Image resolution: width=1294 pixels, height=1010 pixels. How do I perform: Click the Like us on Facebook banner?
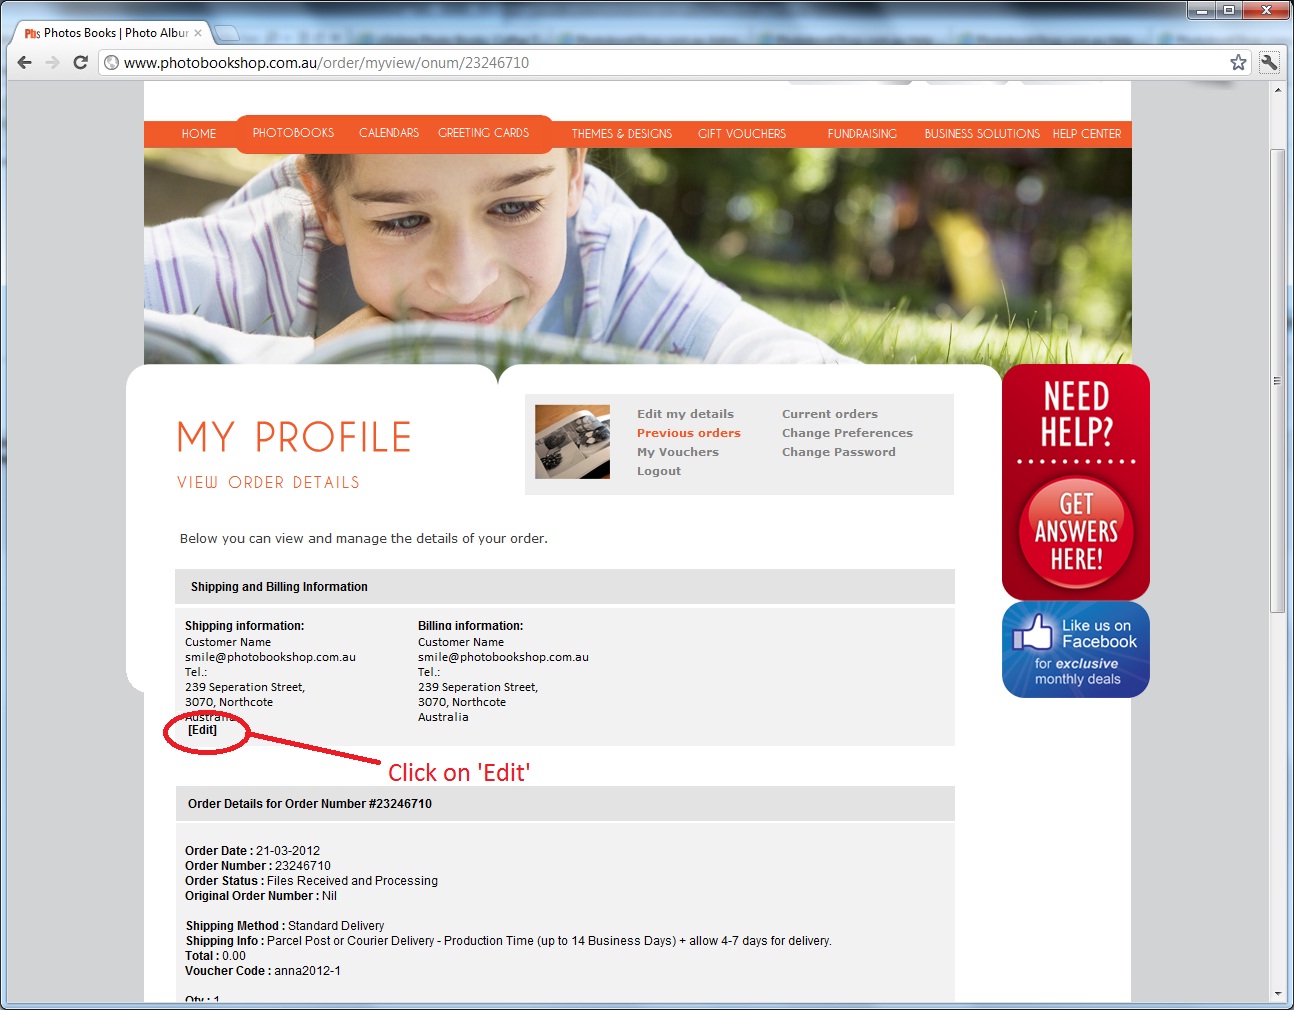coord(1076,650)
